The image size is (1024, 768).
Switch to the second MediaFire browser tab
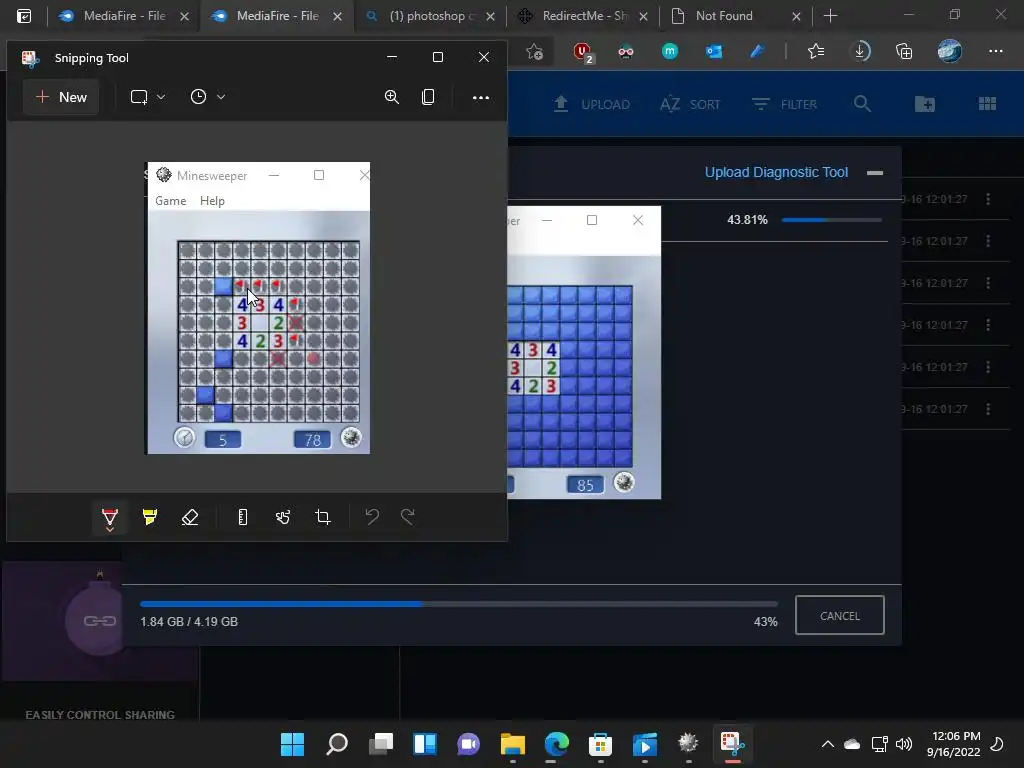[x=277, y=16]
